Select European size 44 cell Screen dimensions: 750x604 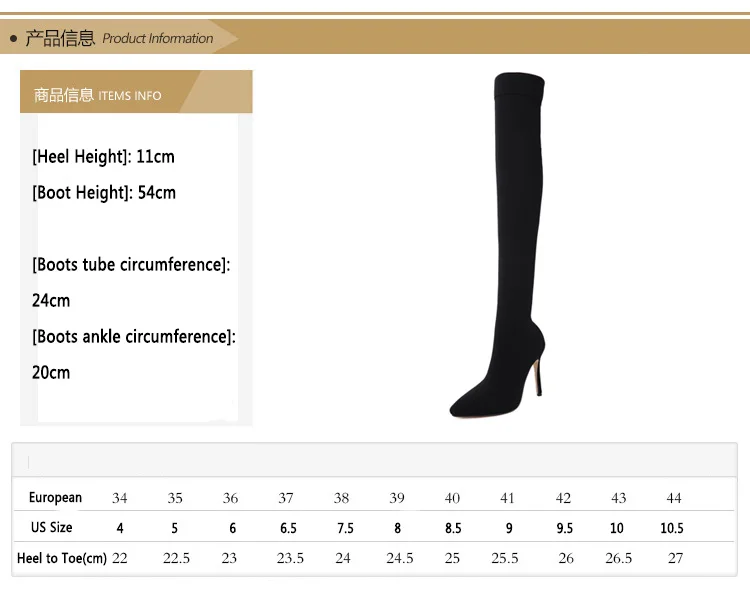pos(674,498)
